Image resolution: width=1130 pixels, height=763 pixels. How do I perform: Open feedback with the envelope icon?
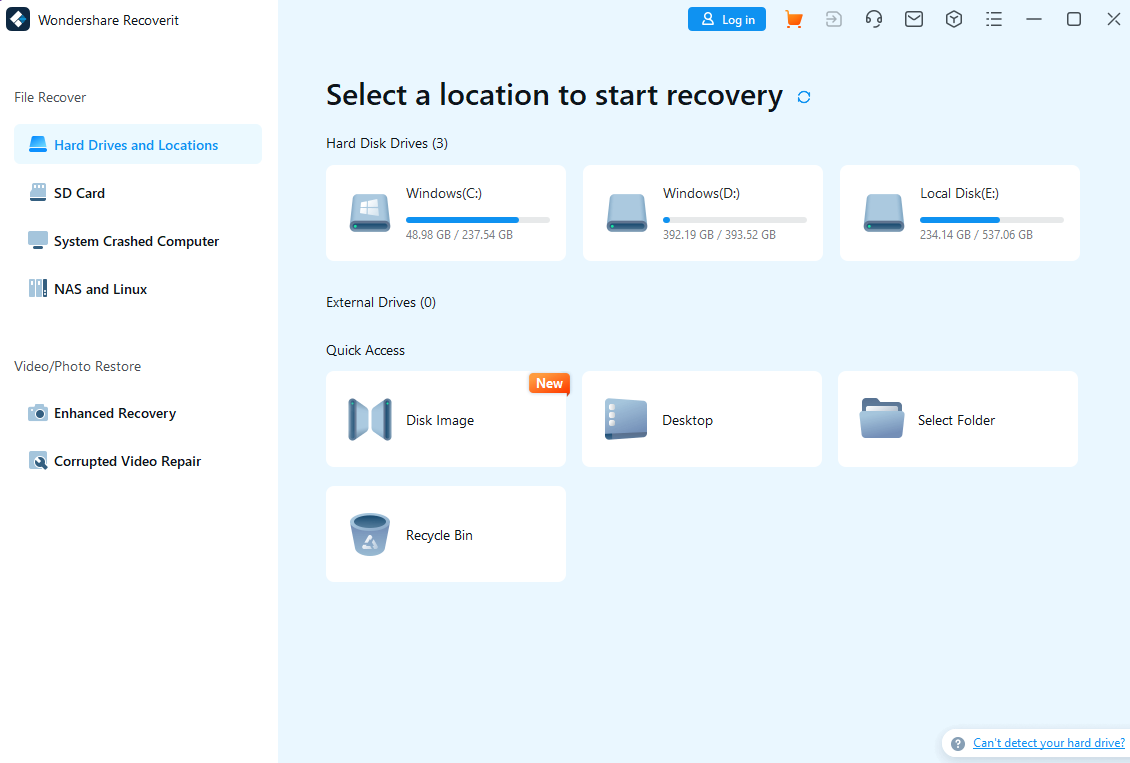(914, 18)
